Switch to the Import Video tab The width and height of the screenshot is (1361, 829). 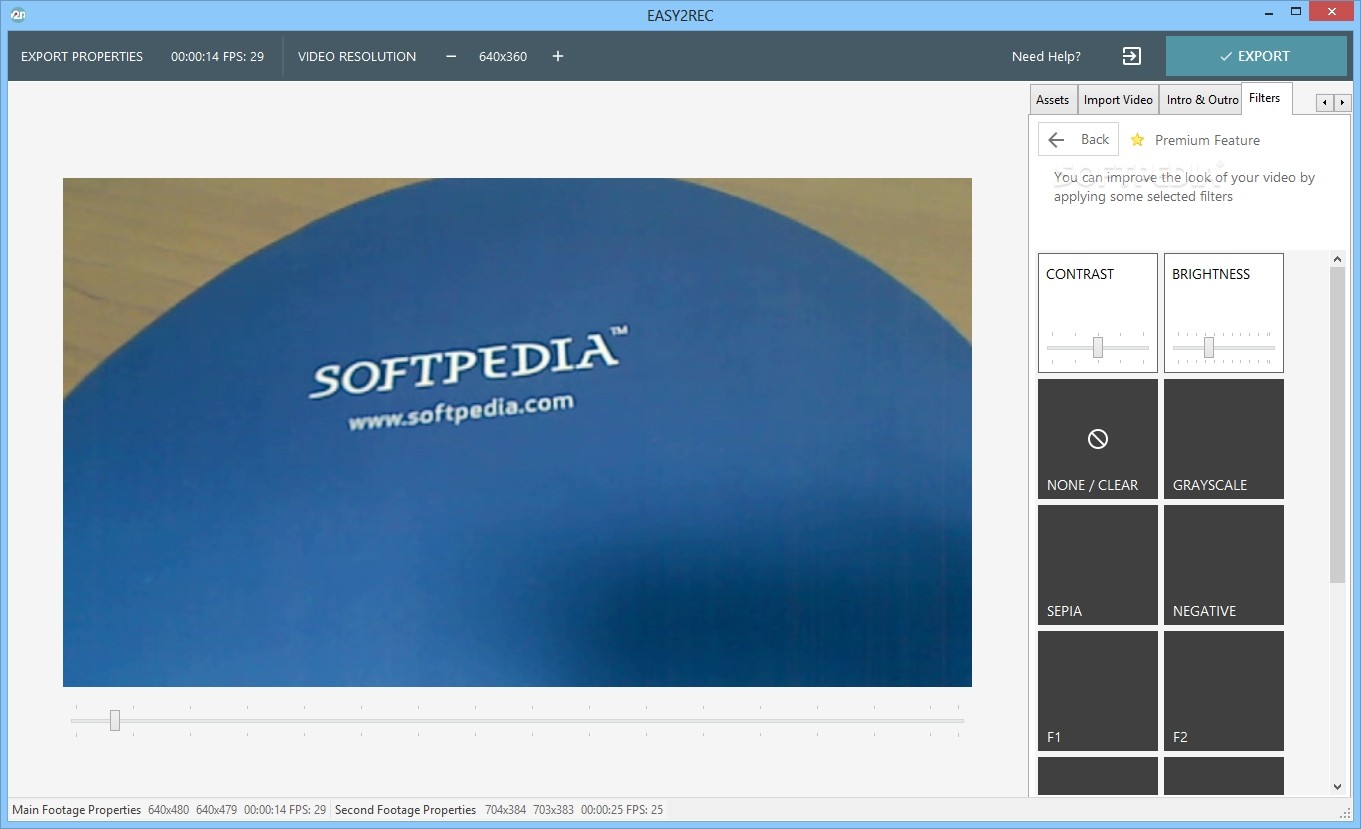point(1118,99)
